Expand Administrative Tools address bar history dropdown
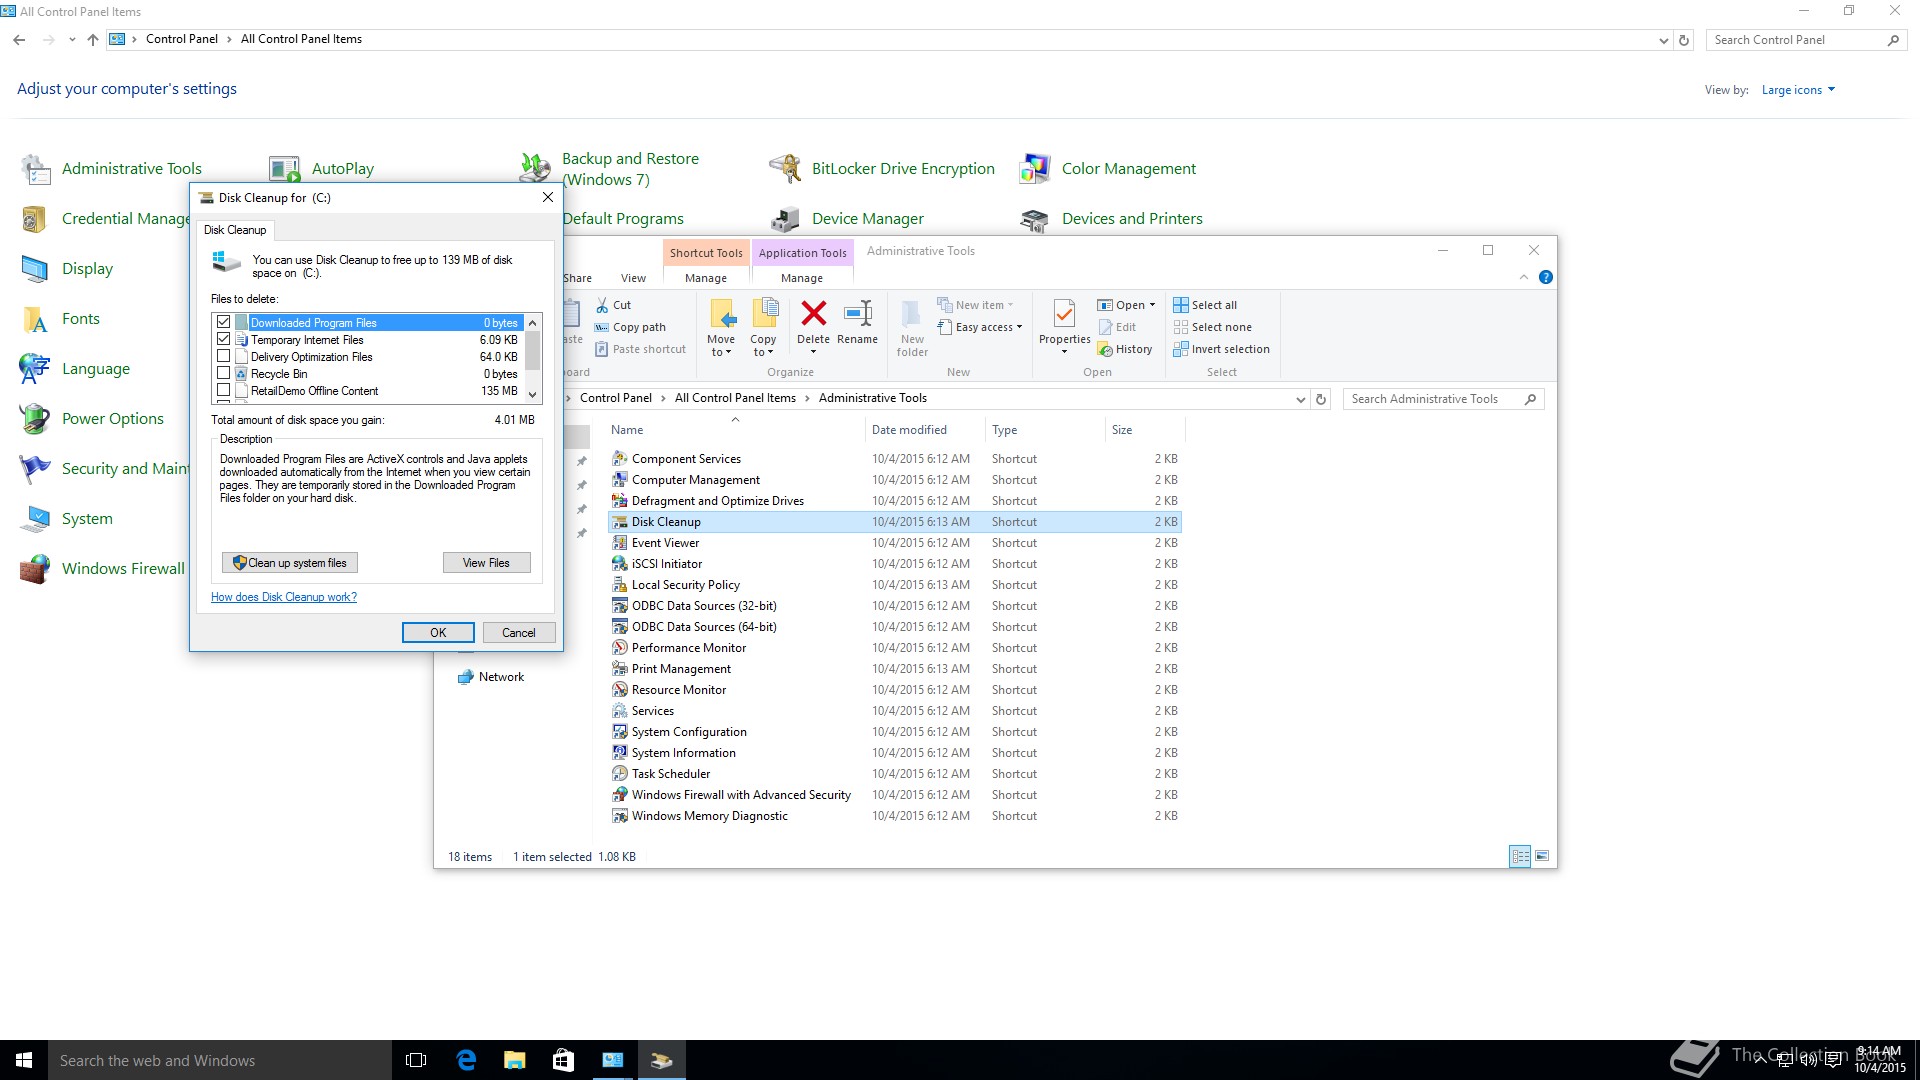The width and height of the screenshot is (1920, 1080). click(1300, 399)
